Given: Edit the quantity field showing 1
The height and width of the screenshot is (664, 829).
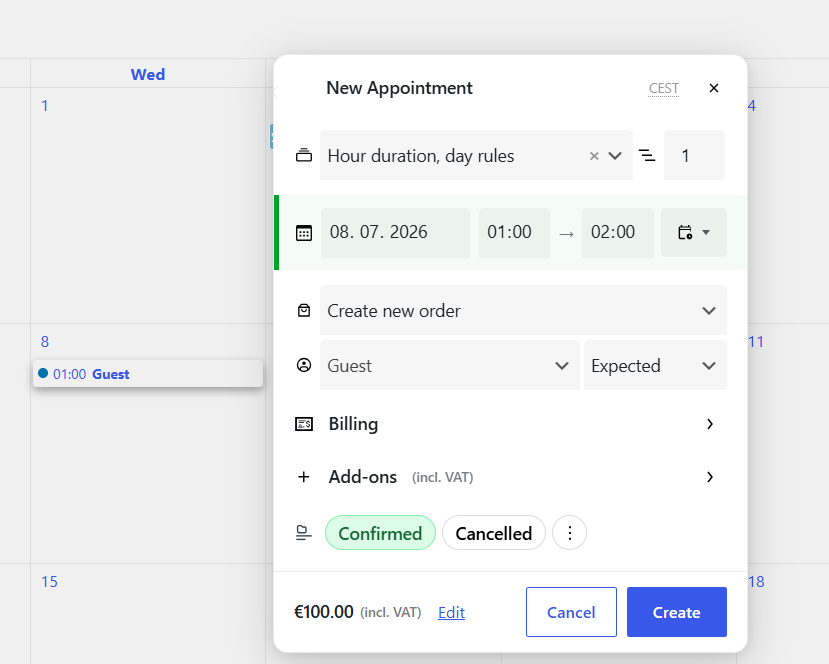Looking at the screenshot, I should (x=694, y=155).
